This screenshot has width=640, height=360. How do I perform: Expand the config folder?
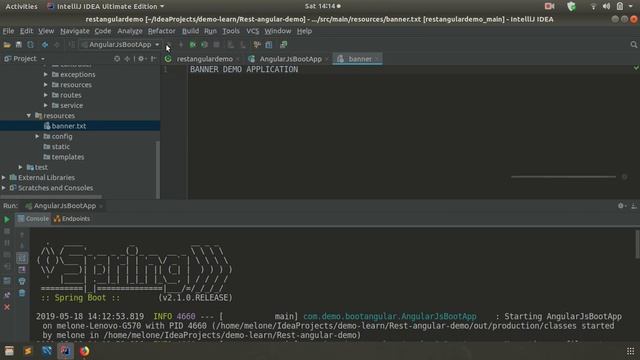tap(37, 136)
